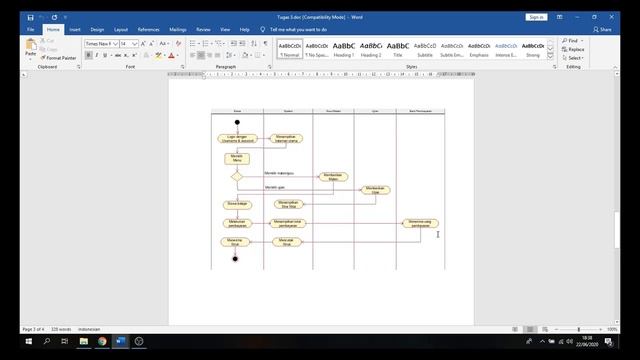This screenshot has height=360, width=640.
Task: Justify the text
Action: coord(218,55)
